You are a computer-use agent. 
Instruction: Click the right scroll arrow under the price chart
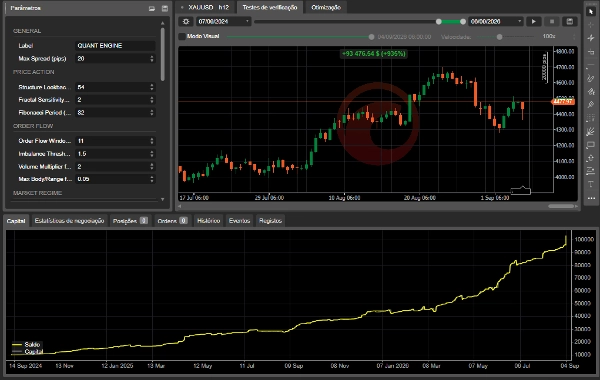[x=576, y=206]
